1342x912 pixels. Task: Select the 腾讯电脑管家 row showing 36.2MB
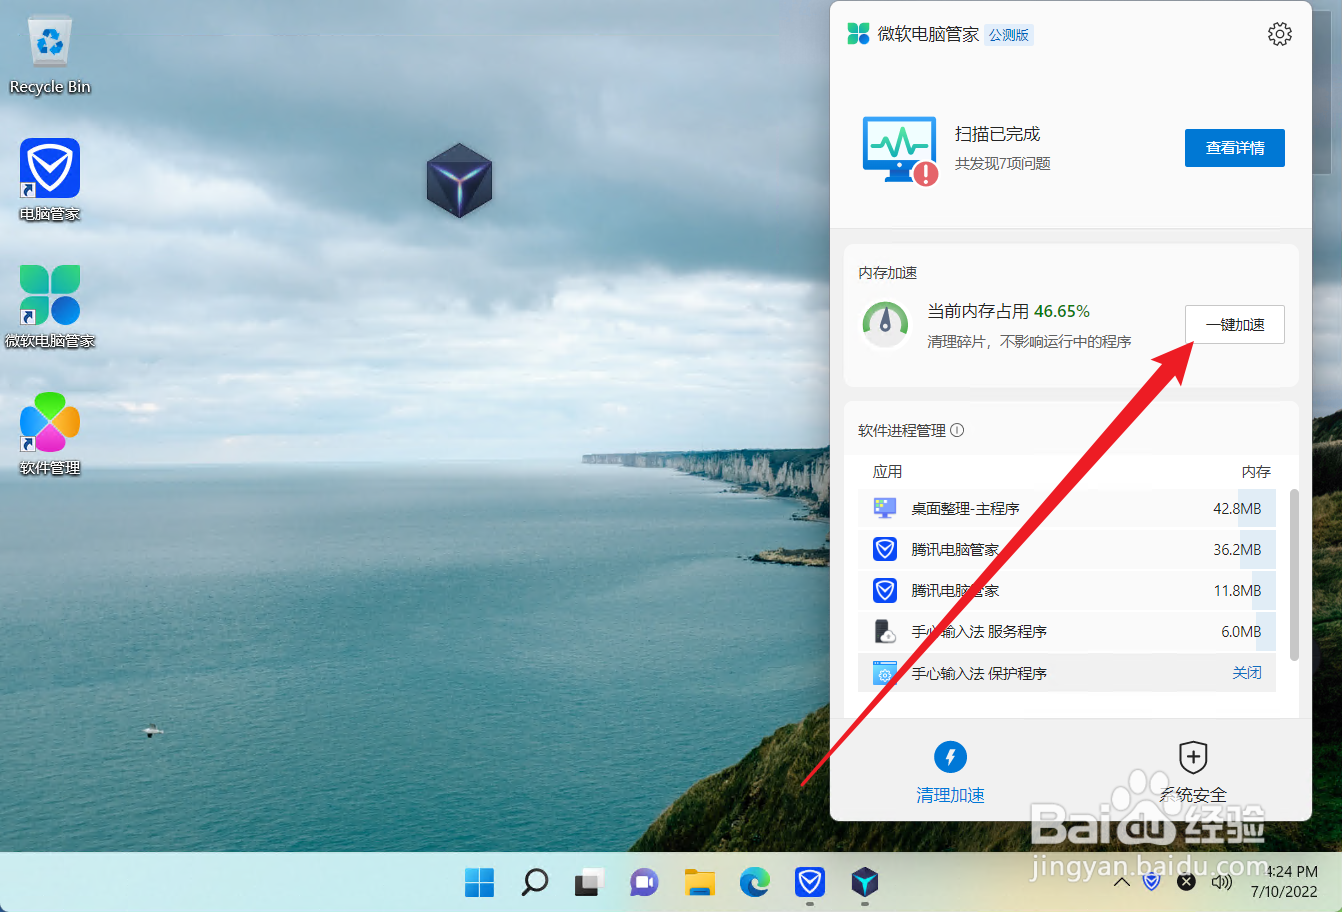(1067, 549)
